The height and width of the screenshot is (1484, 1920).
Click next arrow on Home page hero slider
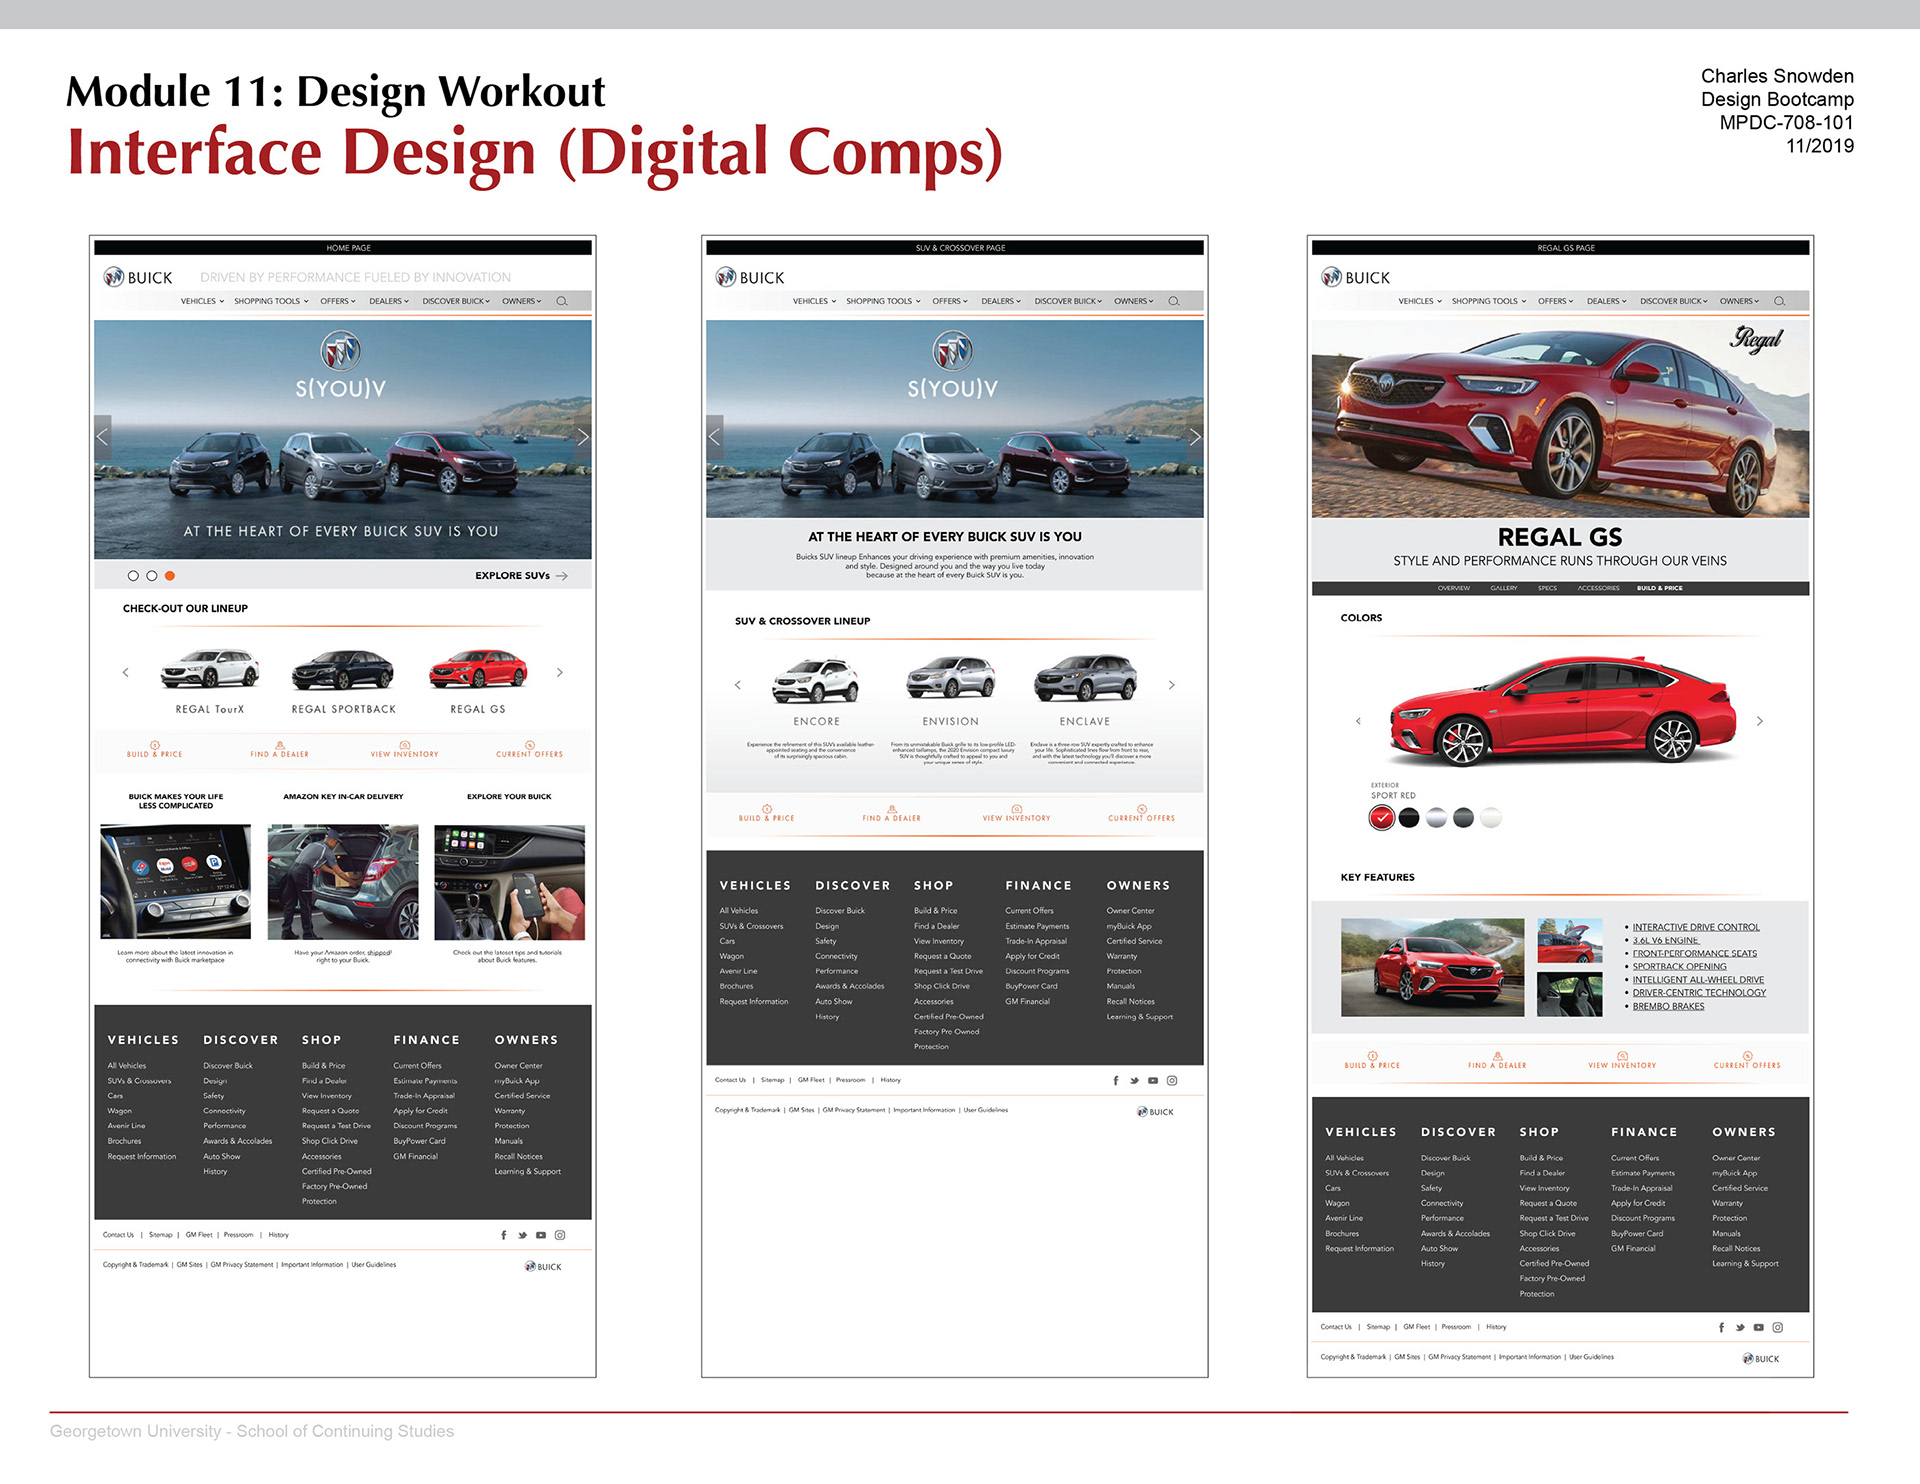click(x=583, y=437)
